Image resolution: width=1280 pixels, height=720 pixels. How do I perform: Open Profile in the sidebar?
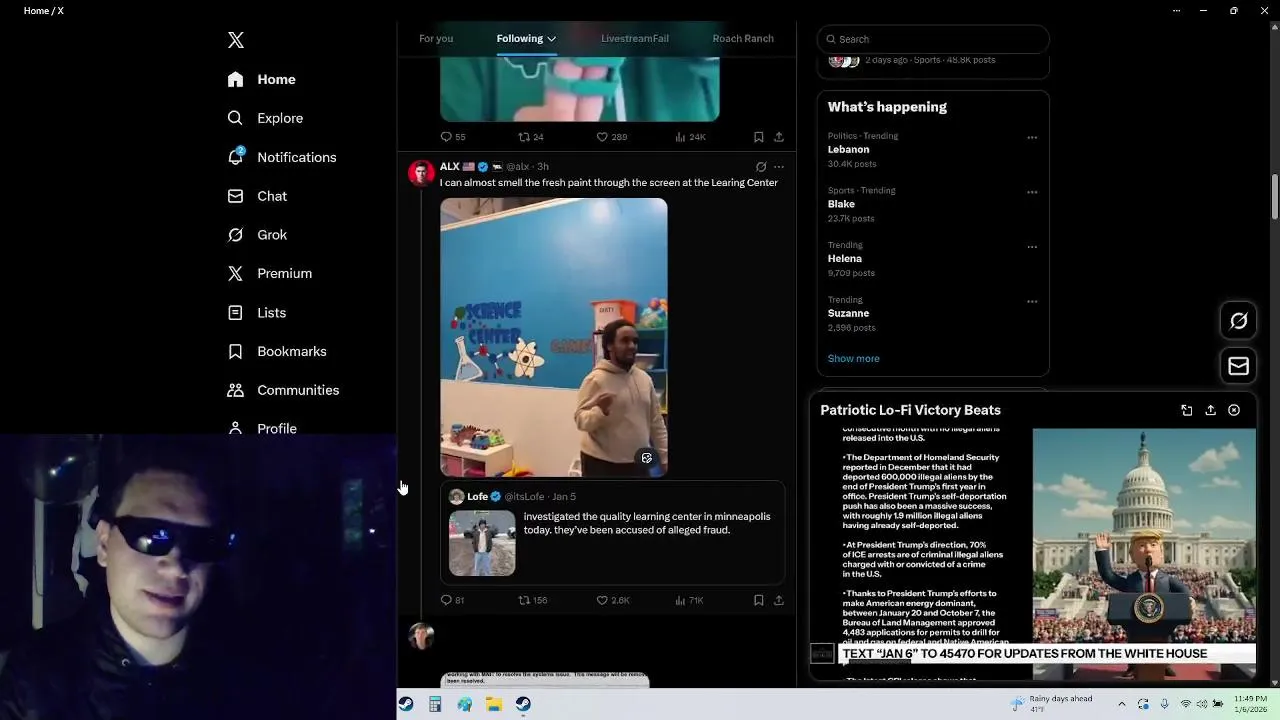pos(262,428)
